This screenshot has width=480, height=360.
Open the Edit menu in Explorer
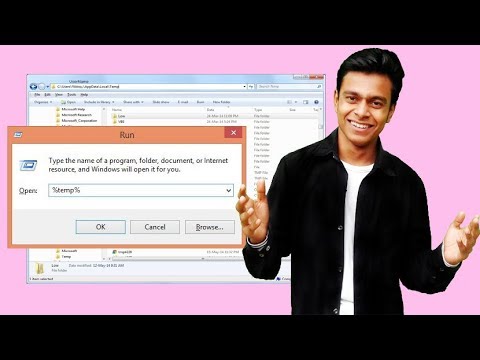pos(48,95)
